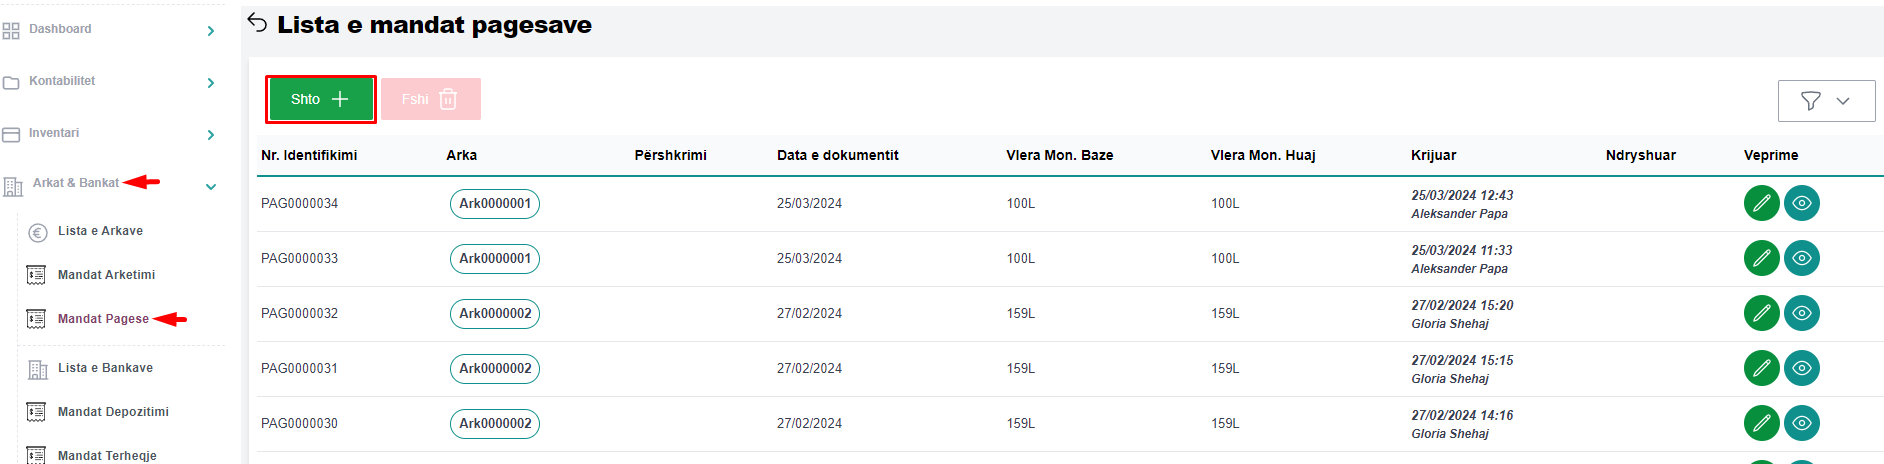Click the Inventari sidebar icon

point(11,135)
